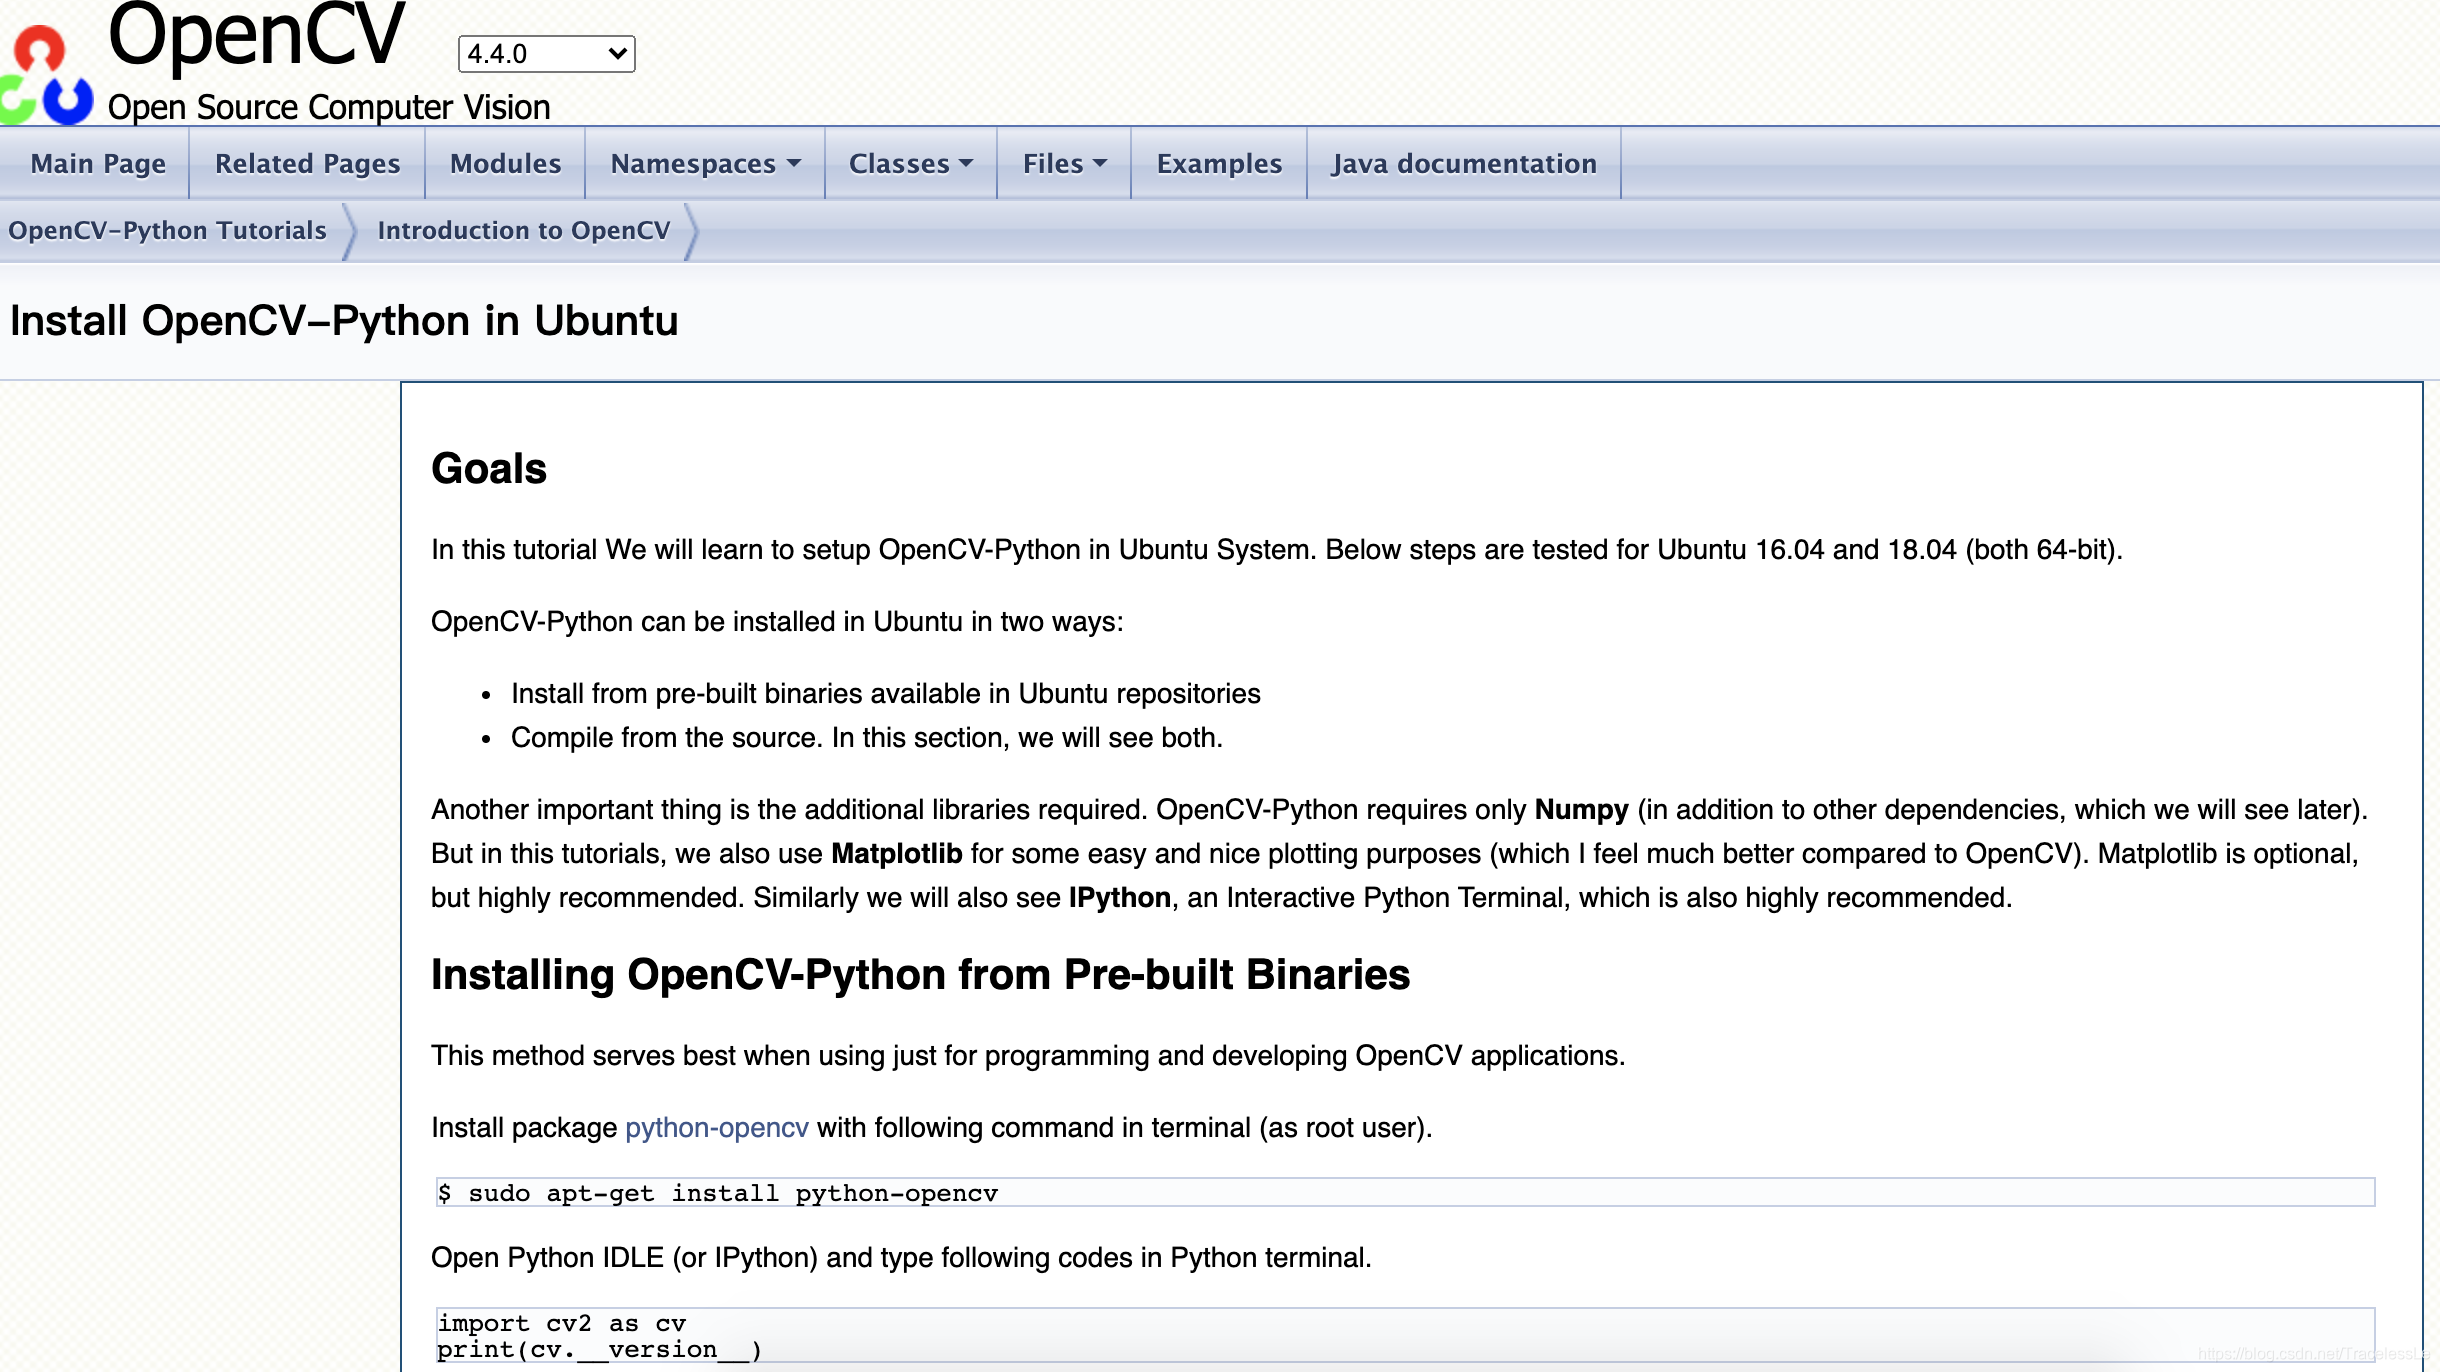Expand the Classes dropdown menu
Image resolution: width=2440 pixels, height=1372 pixels.
click(x=899, y=163)
